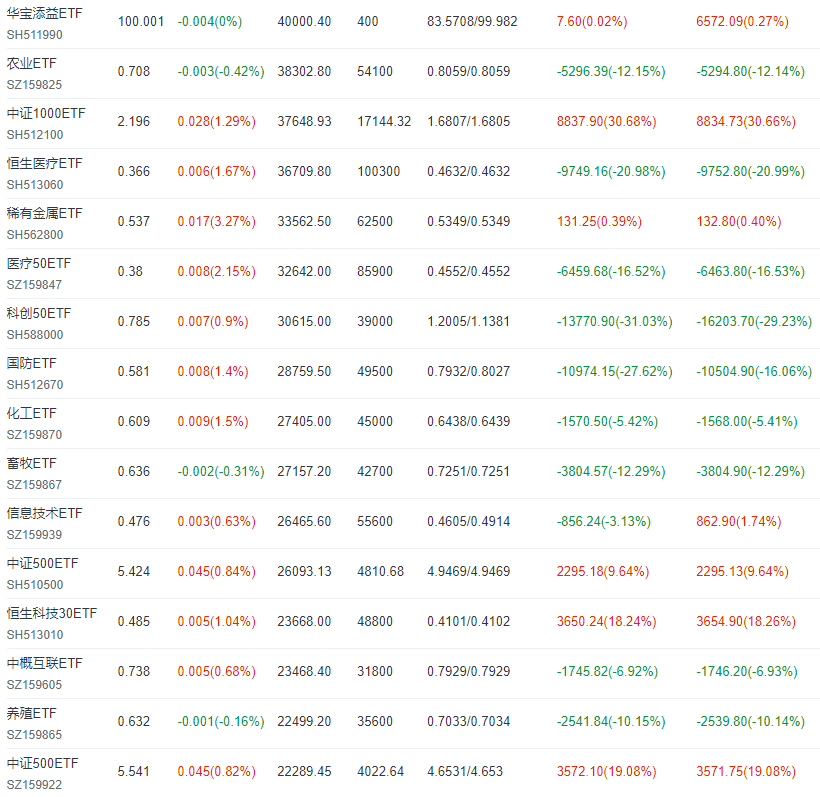The width and height of the screenshot is (820, 797).
Task: Select code SZ159922
Action: (x=35, y=785)
